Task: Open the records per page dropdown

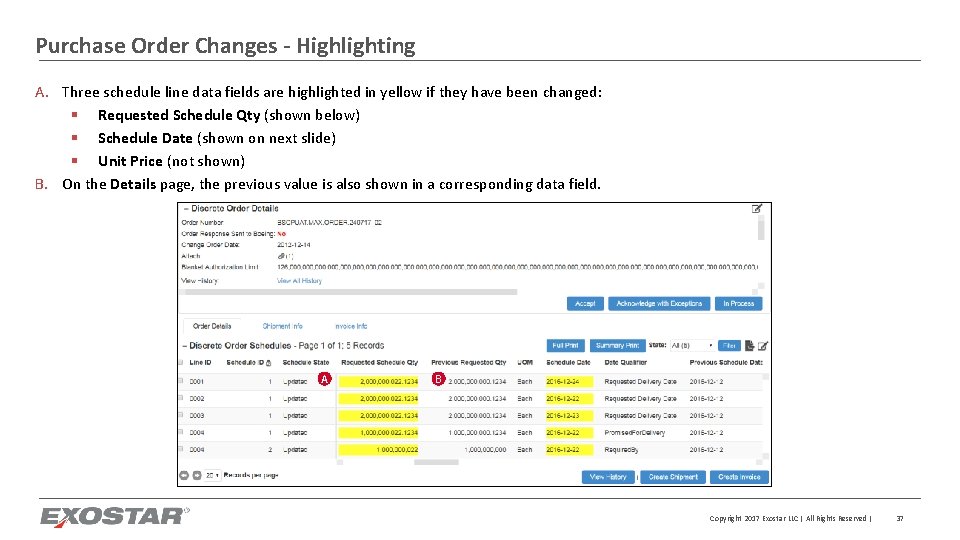Action: click(212, 475)
